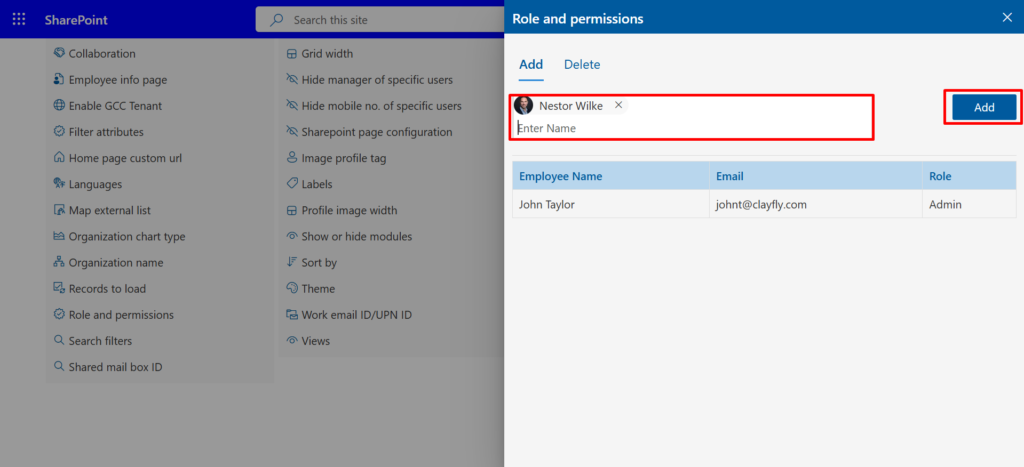Image resolution: width=1024 pixels, height=467 pixels.
Task: Click the Sharepoint page configuration icon
Action: pyautogui.click(x=292, y=132)
